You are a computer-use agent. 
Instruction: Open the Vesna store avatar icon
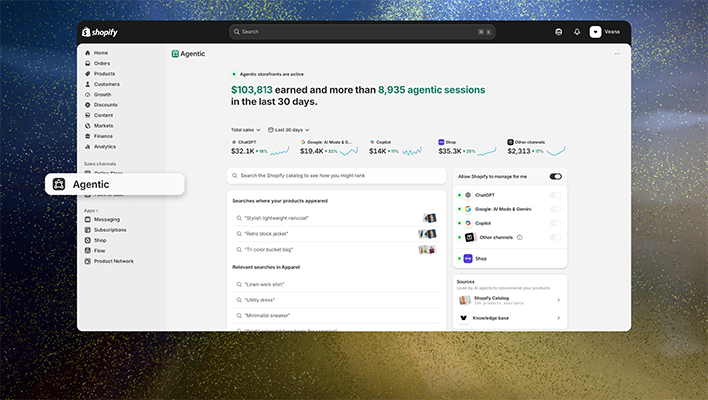(x=595, y=32)
